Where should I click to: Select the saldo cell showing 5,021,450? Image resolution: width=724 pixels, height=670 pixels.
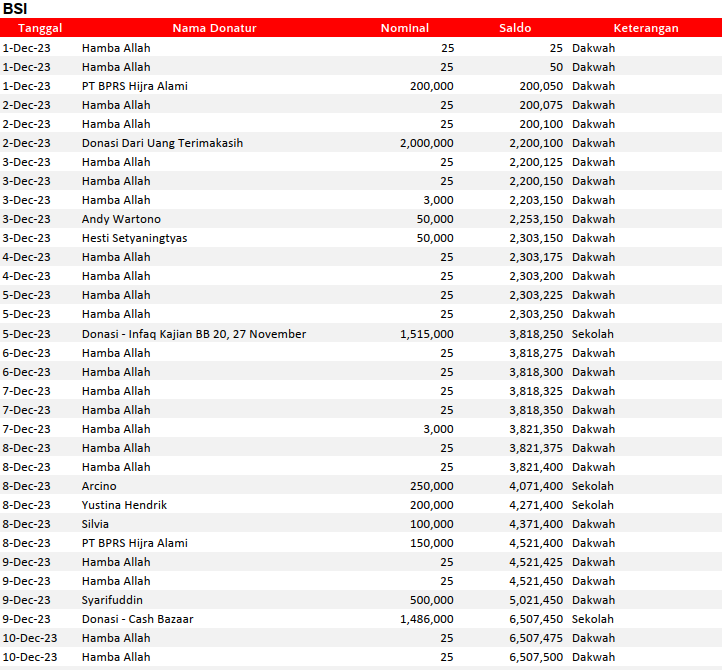coord(535,600)
